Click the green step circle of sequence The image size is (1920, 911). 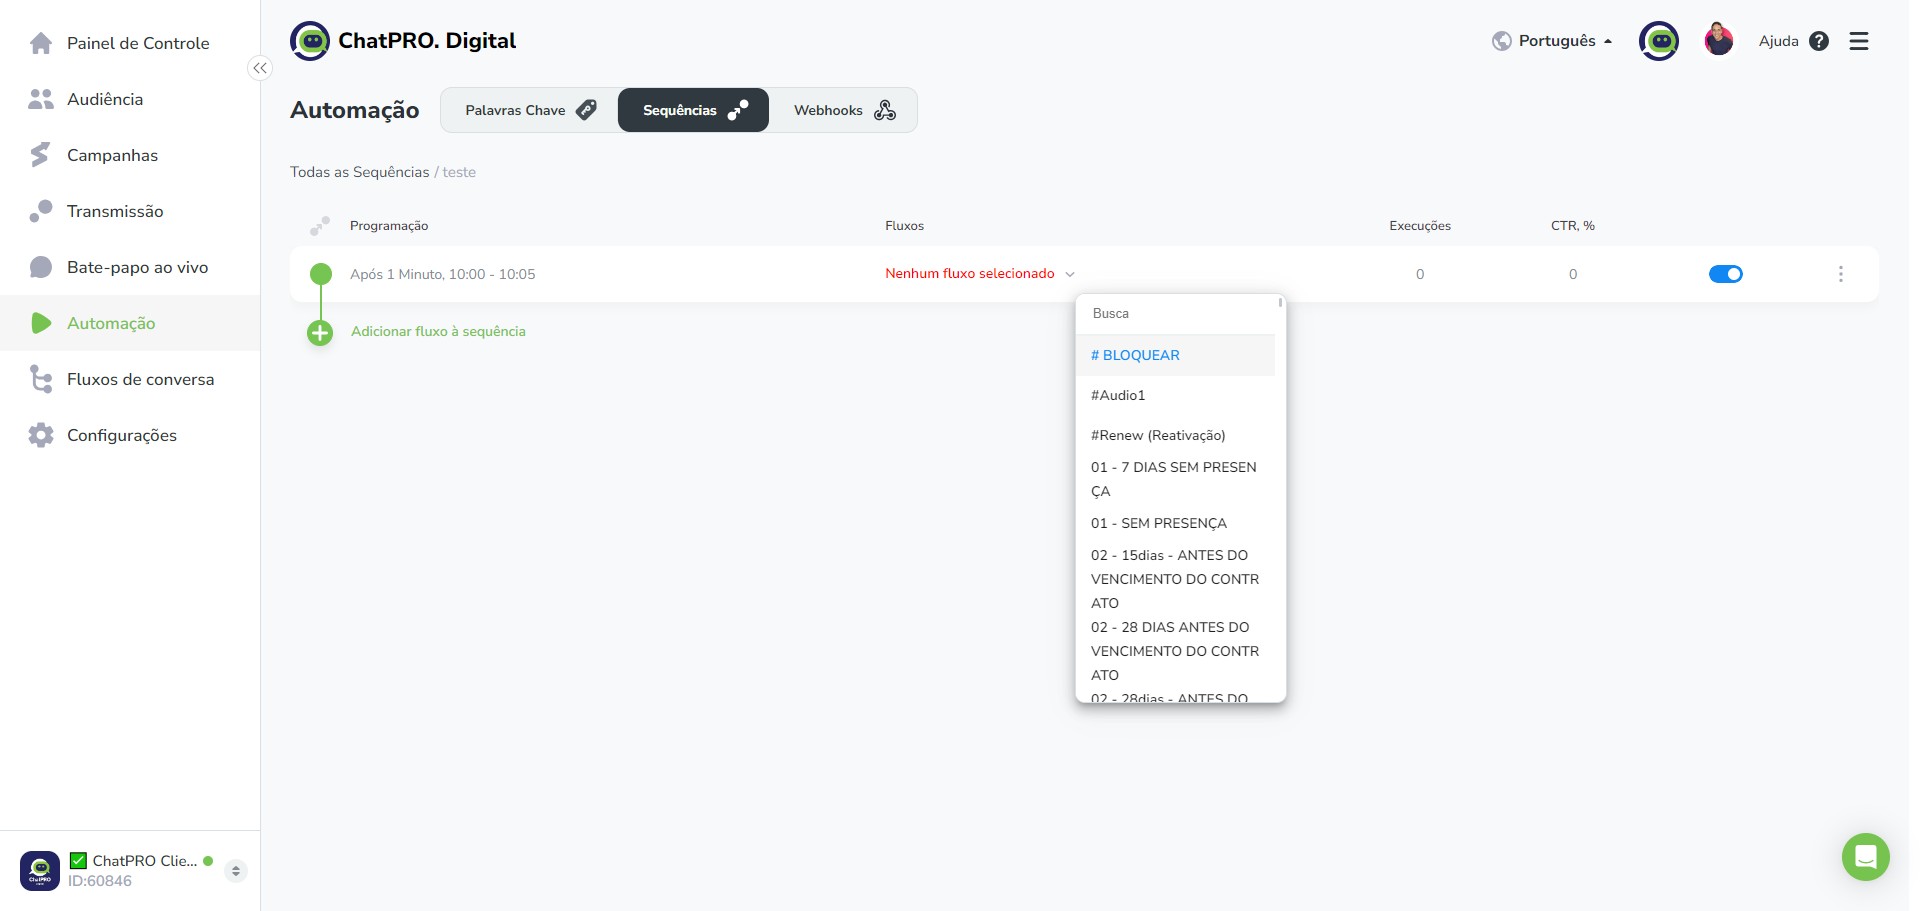(321, 274)
